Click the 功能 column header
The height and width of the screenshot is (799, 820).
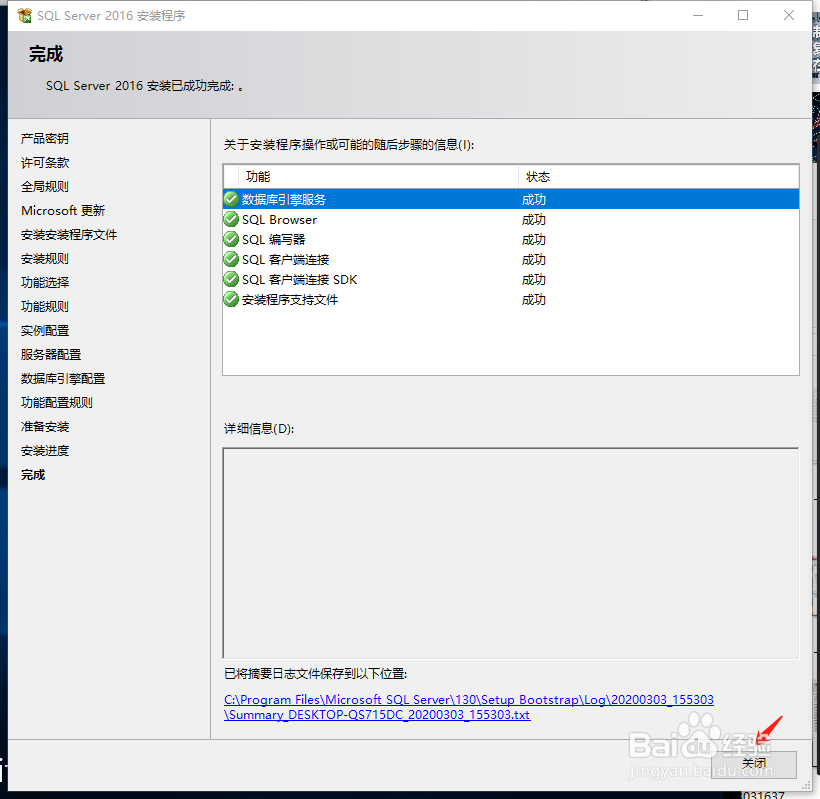tap(378, 177)
